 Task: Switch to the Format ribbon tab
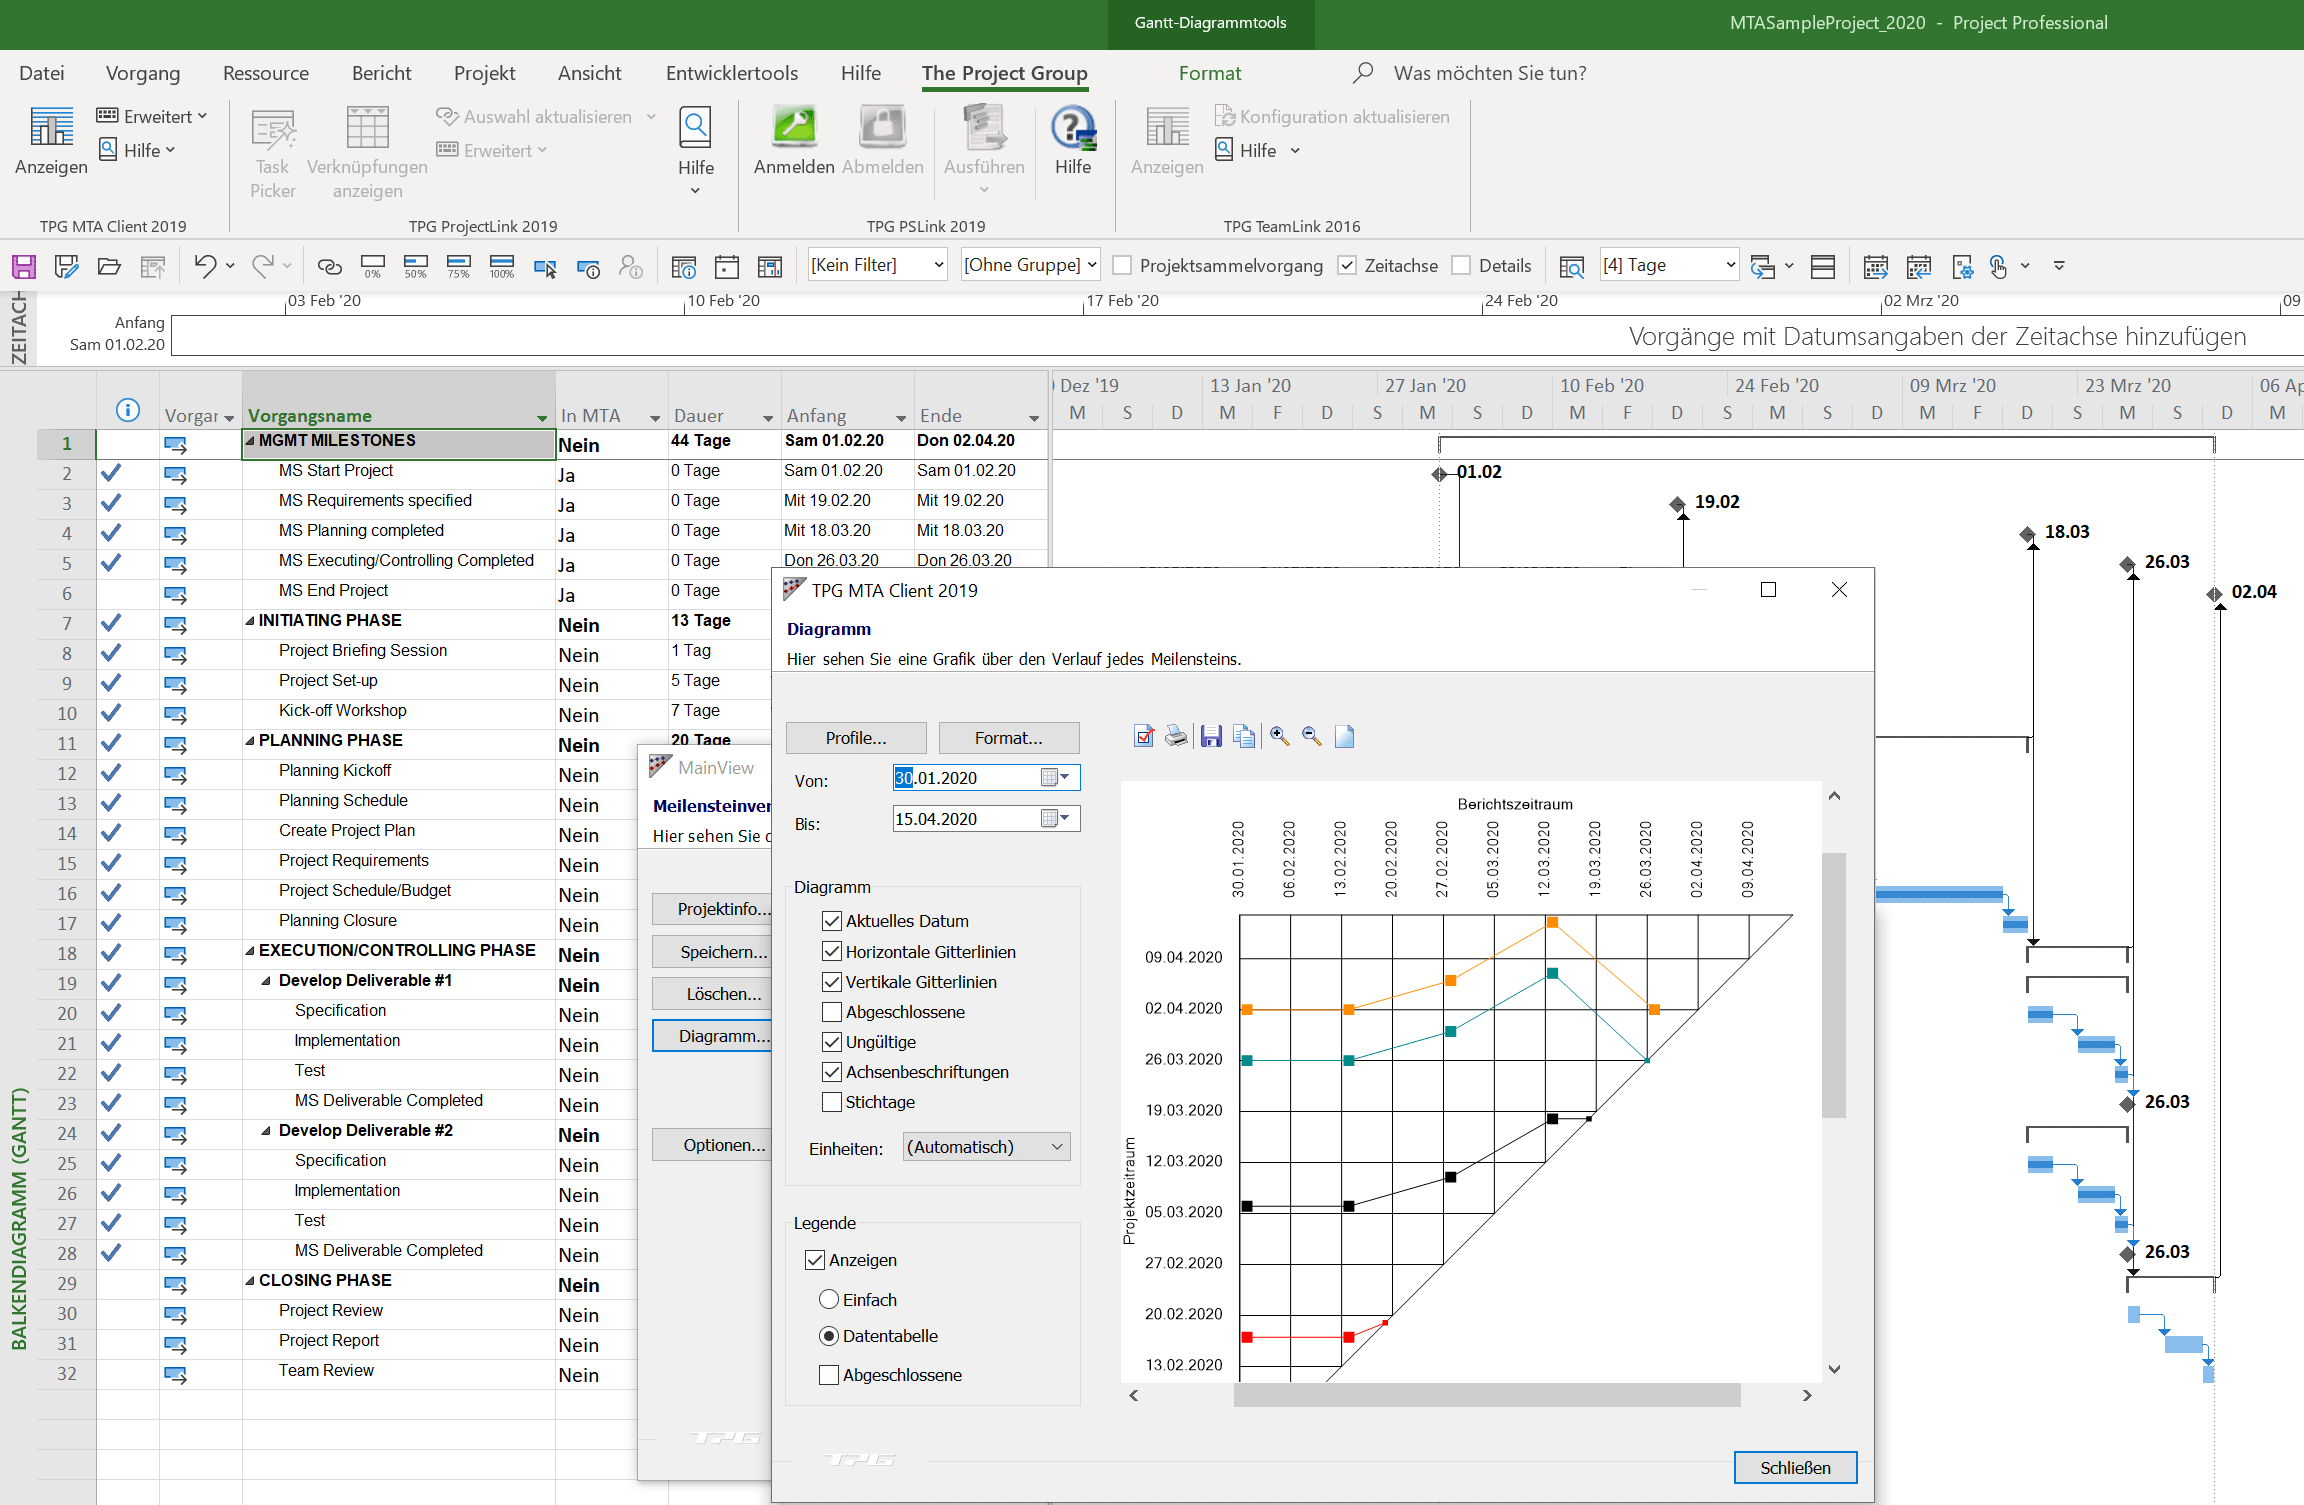(1210, 72)
